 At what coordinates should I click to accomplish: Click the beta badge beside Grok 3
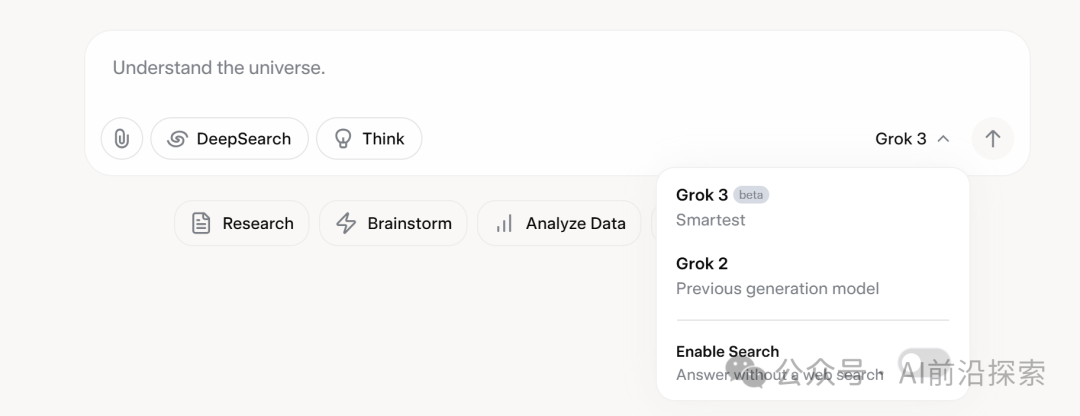[751, 195]
